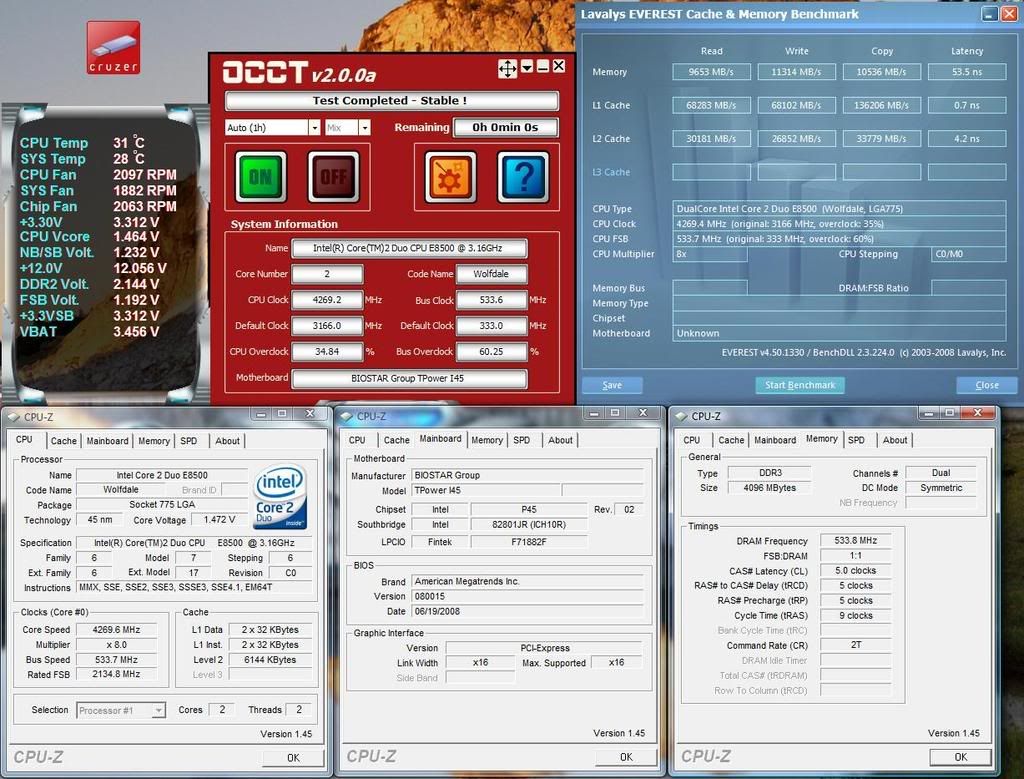Screen dimensions: 1024x779
Task: Open OCCT help with the blue question mark
Action: coord(523,177)
